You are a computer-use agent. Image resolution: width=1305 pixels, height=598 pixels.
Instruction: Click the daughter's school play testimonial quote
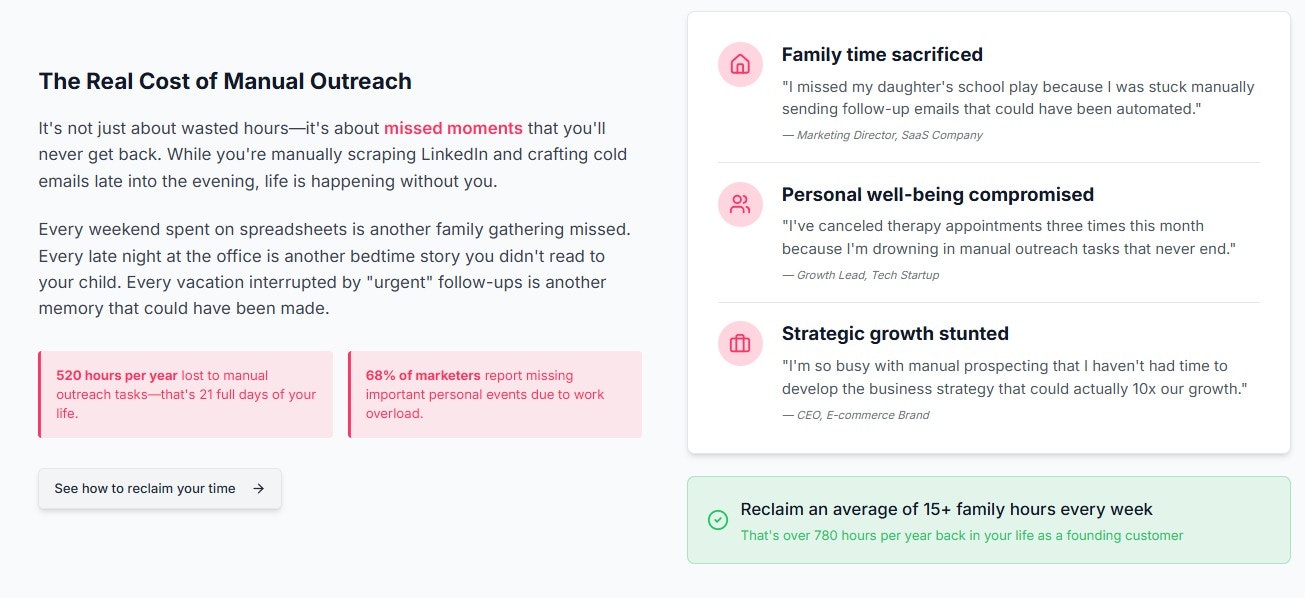coord(1017,98)
